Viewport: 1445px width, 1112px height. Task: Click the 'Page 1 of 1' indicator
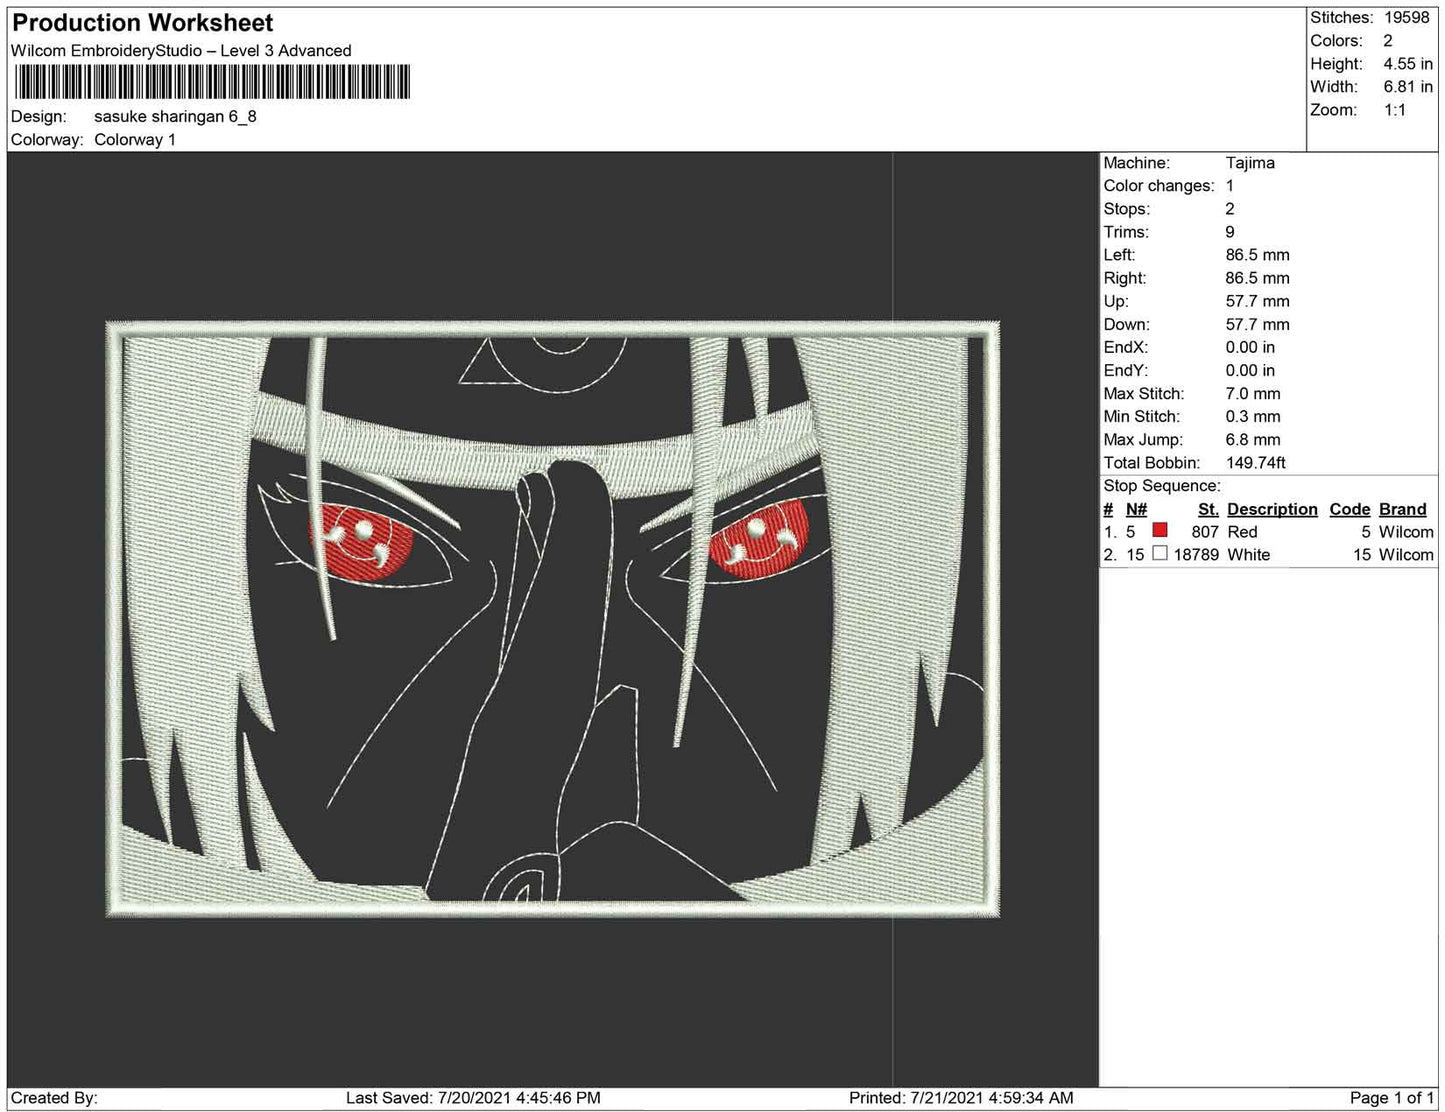pos(1392,1098)
